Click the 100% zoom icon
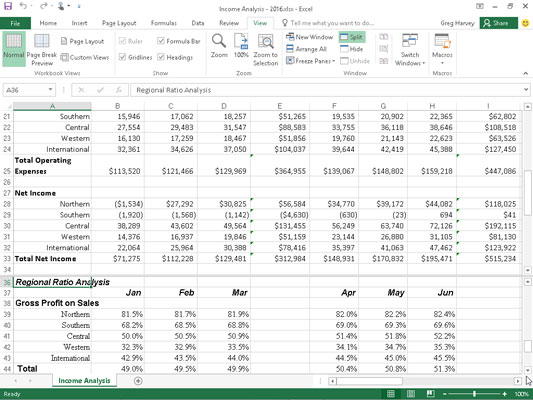 241,41
